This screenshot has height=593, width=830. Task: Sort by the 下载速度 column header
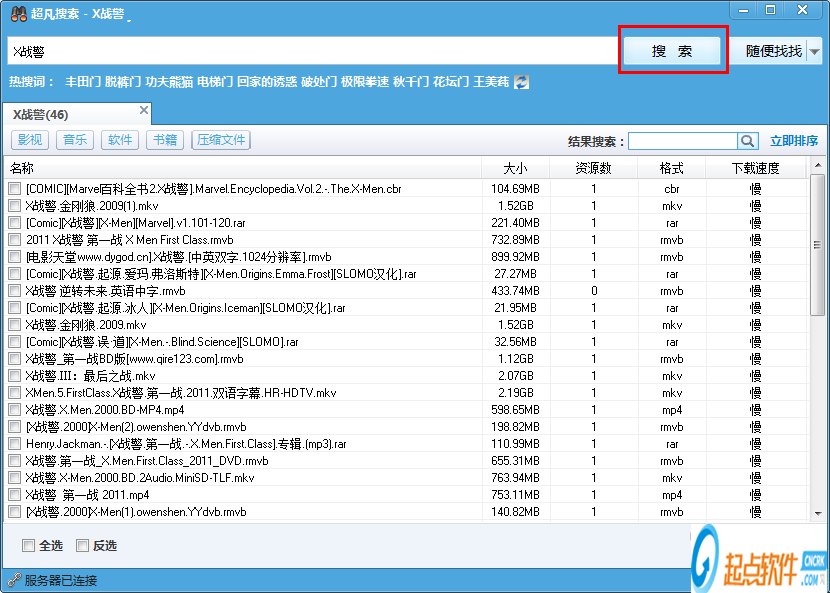pyautogui.click(x=755, y=168)
